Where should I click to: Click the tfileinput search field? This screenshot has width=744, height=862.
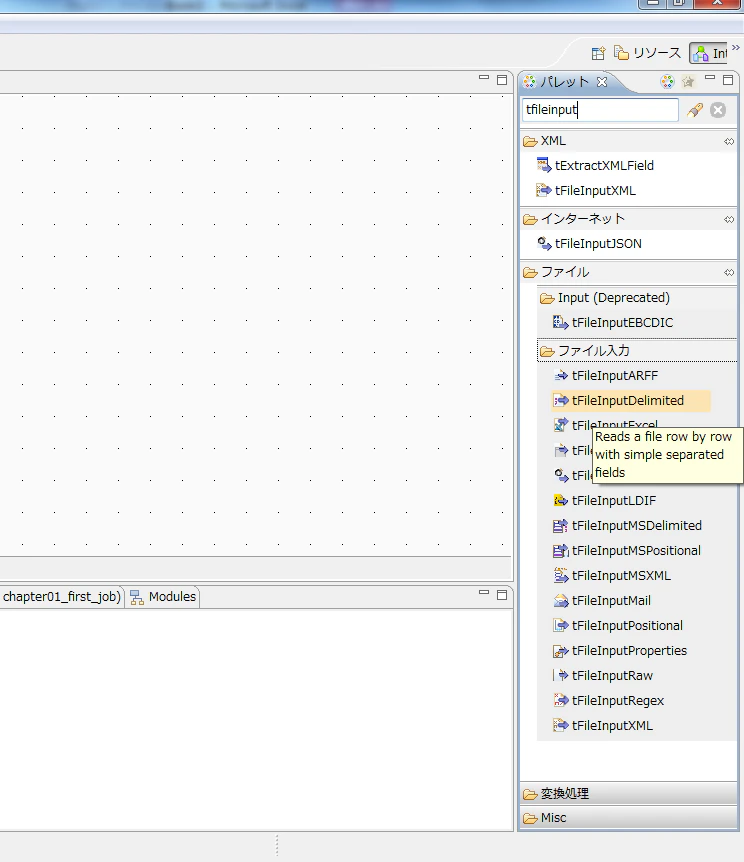(x=600, y=110)
